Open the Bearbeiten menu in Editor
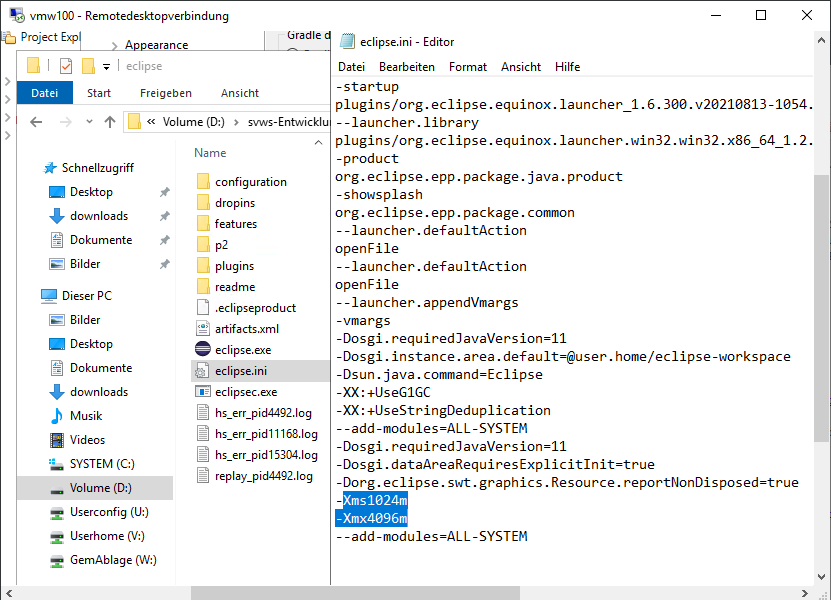 click(x=406, y=67)
